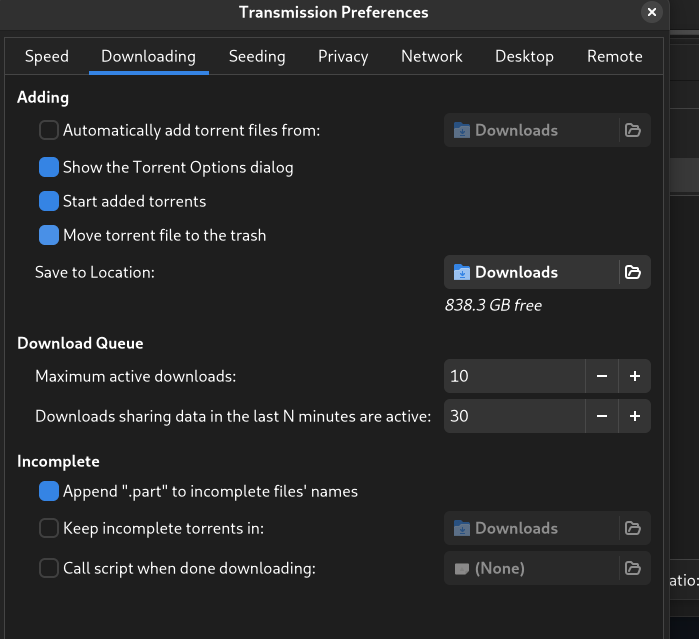The width and height of the screenshot is (699, 639).
Task: Click the (None) script file icon
Action: click(462, 569)
